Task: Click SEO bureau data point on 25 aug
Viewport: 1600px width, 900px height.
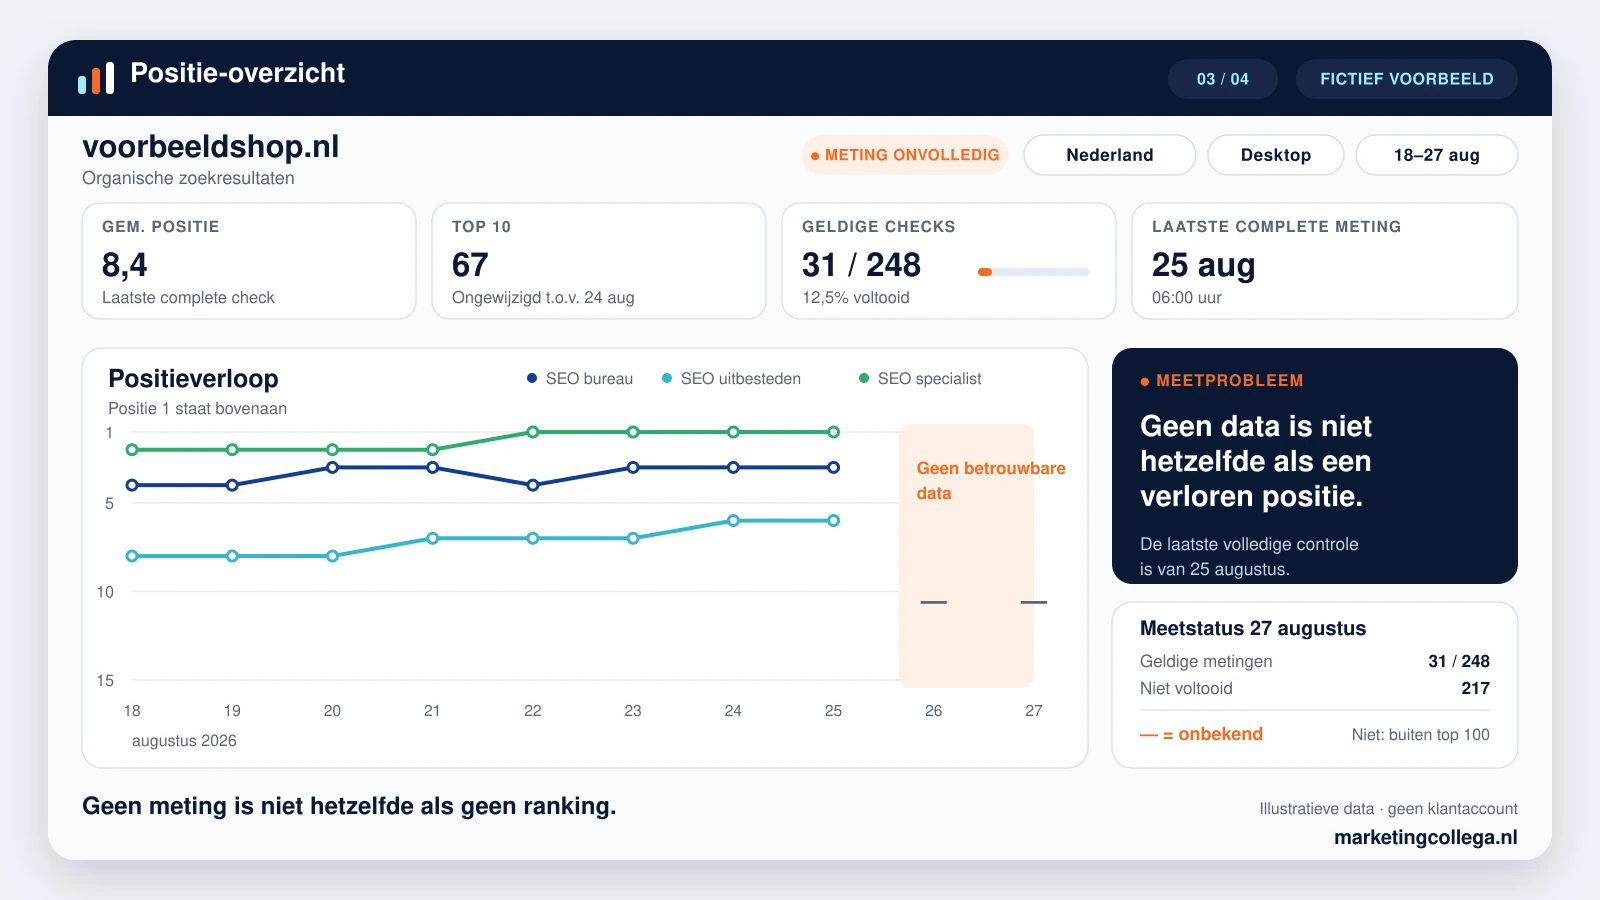Action: pos(833,467)
